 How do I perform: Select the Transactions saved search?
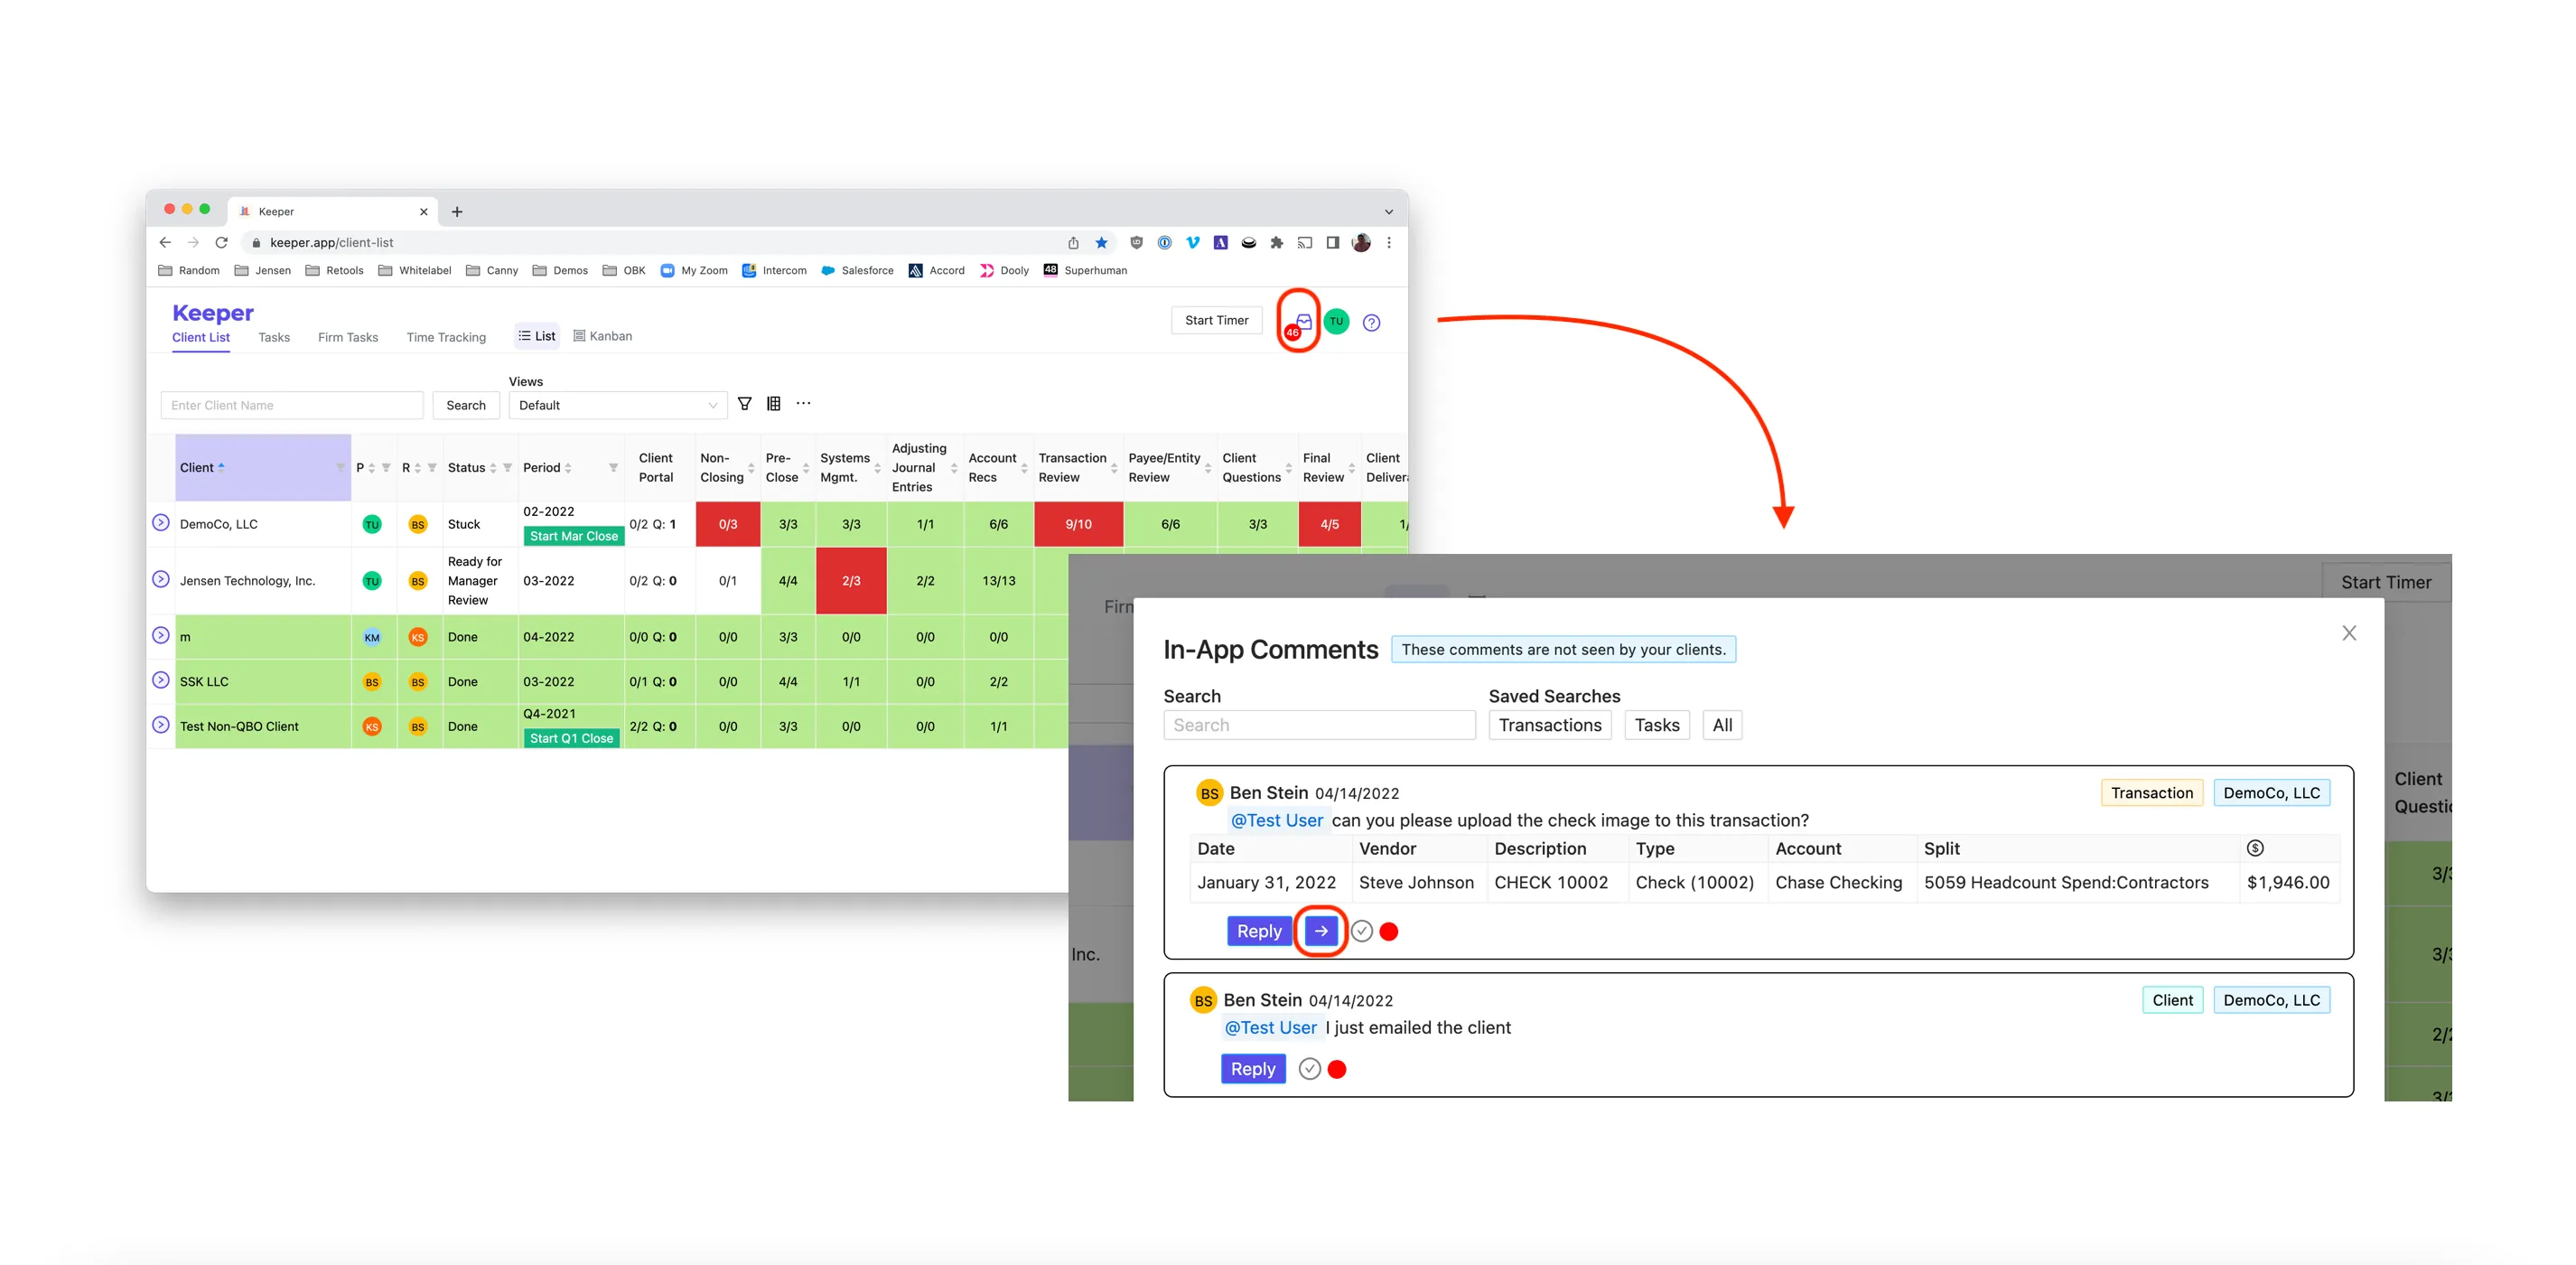pyautogui.click(x=1550, y=725)
